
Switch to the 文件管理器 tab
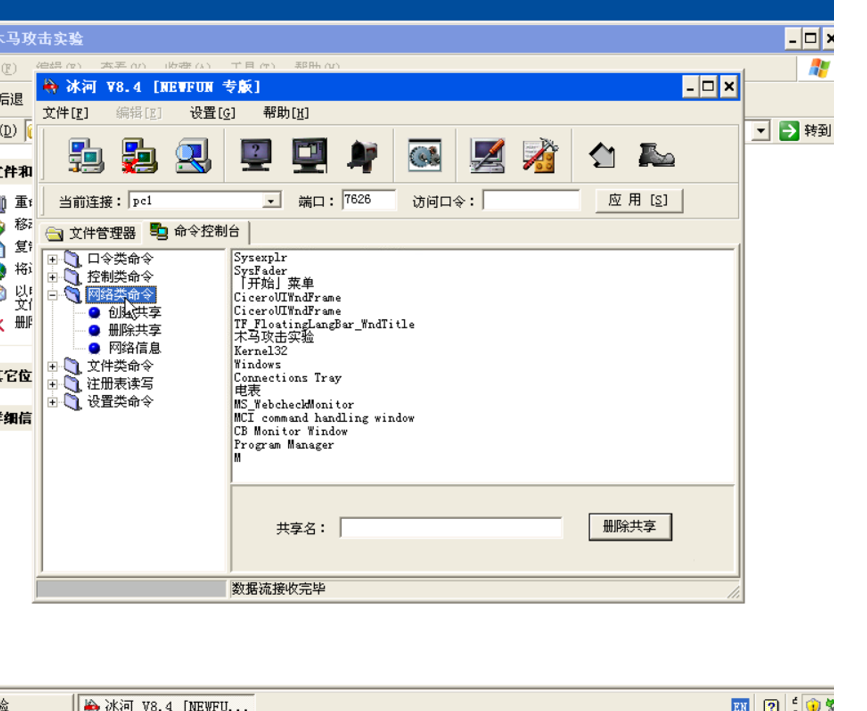[91, 233]
